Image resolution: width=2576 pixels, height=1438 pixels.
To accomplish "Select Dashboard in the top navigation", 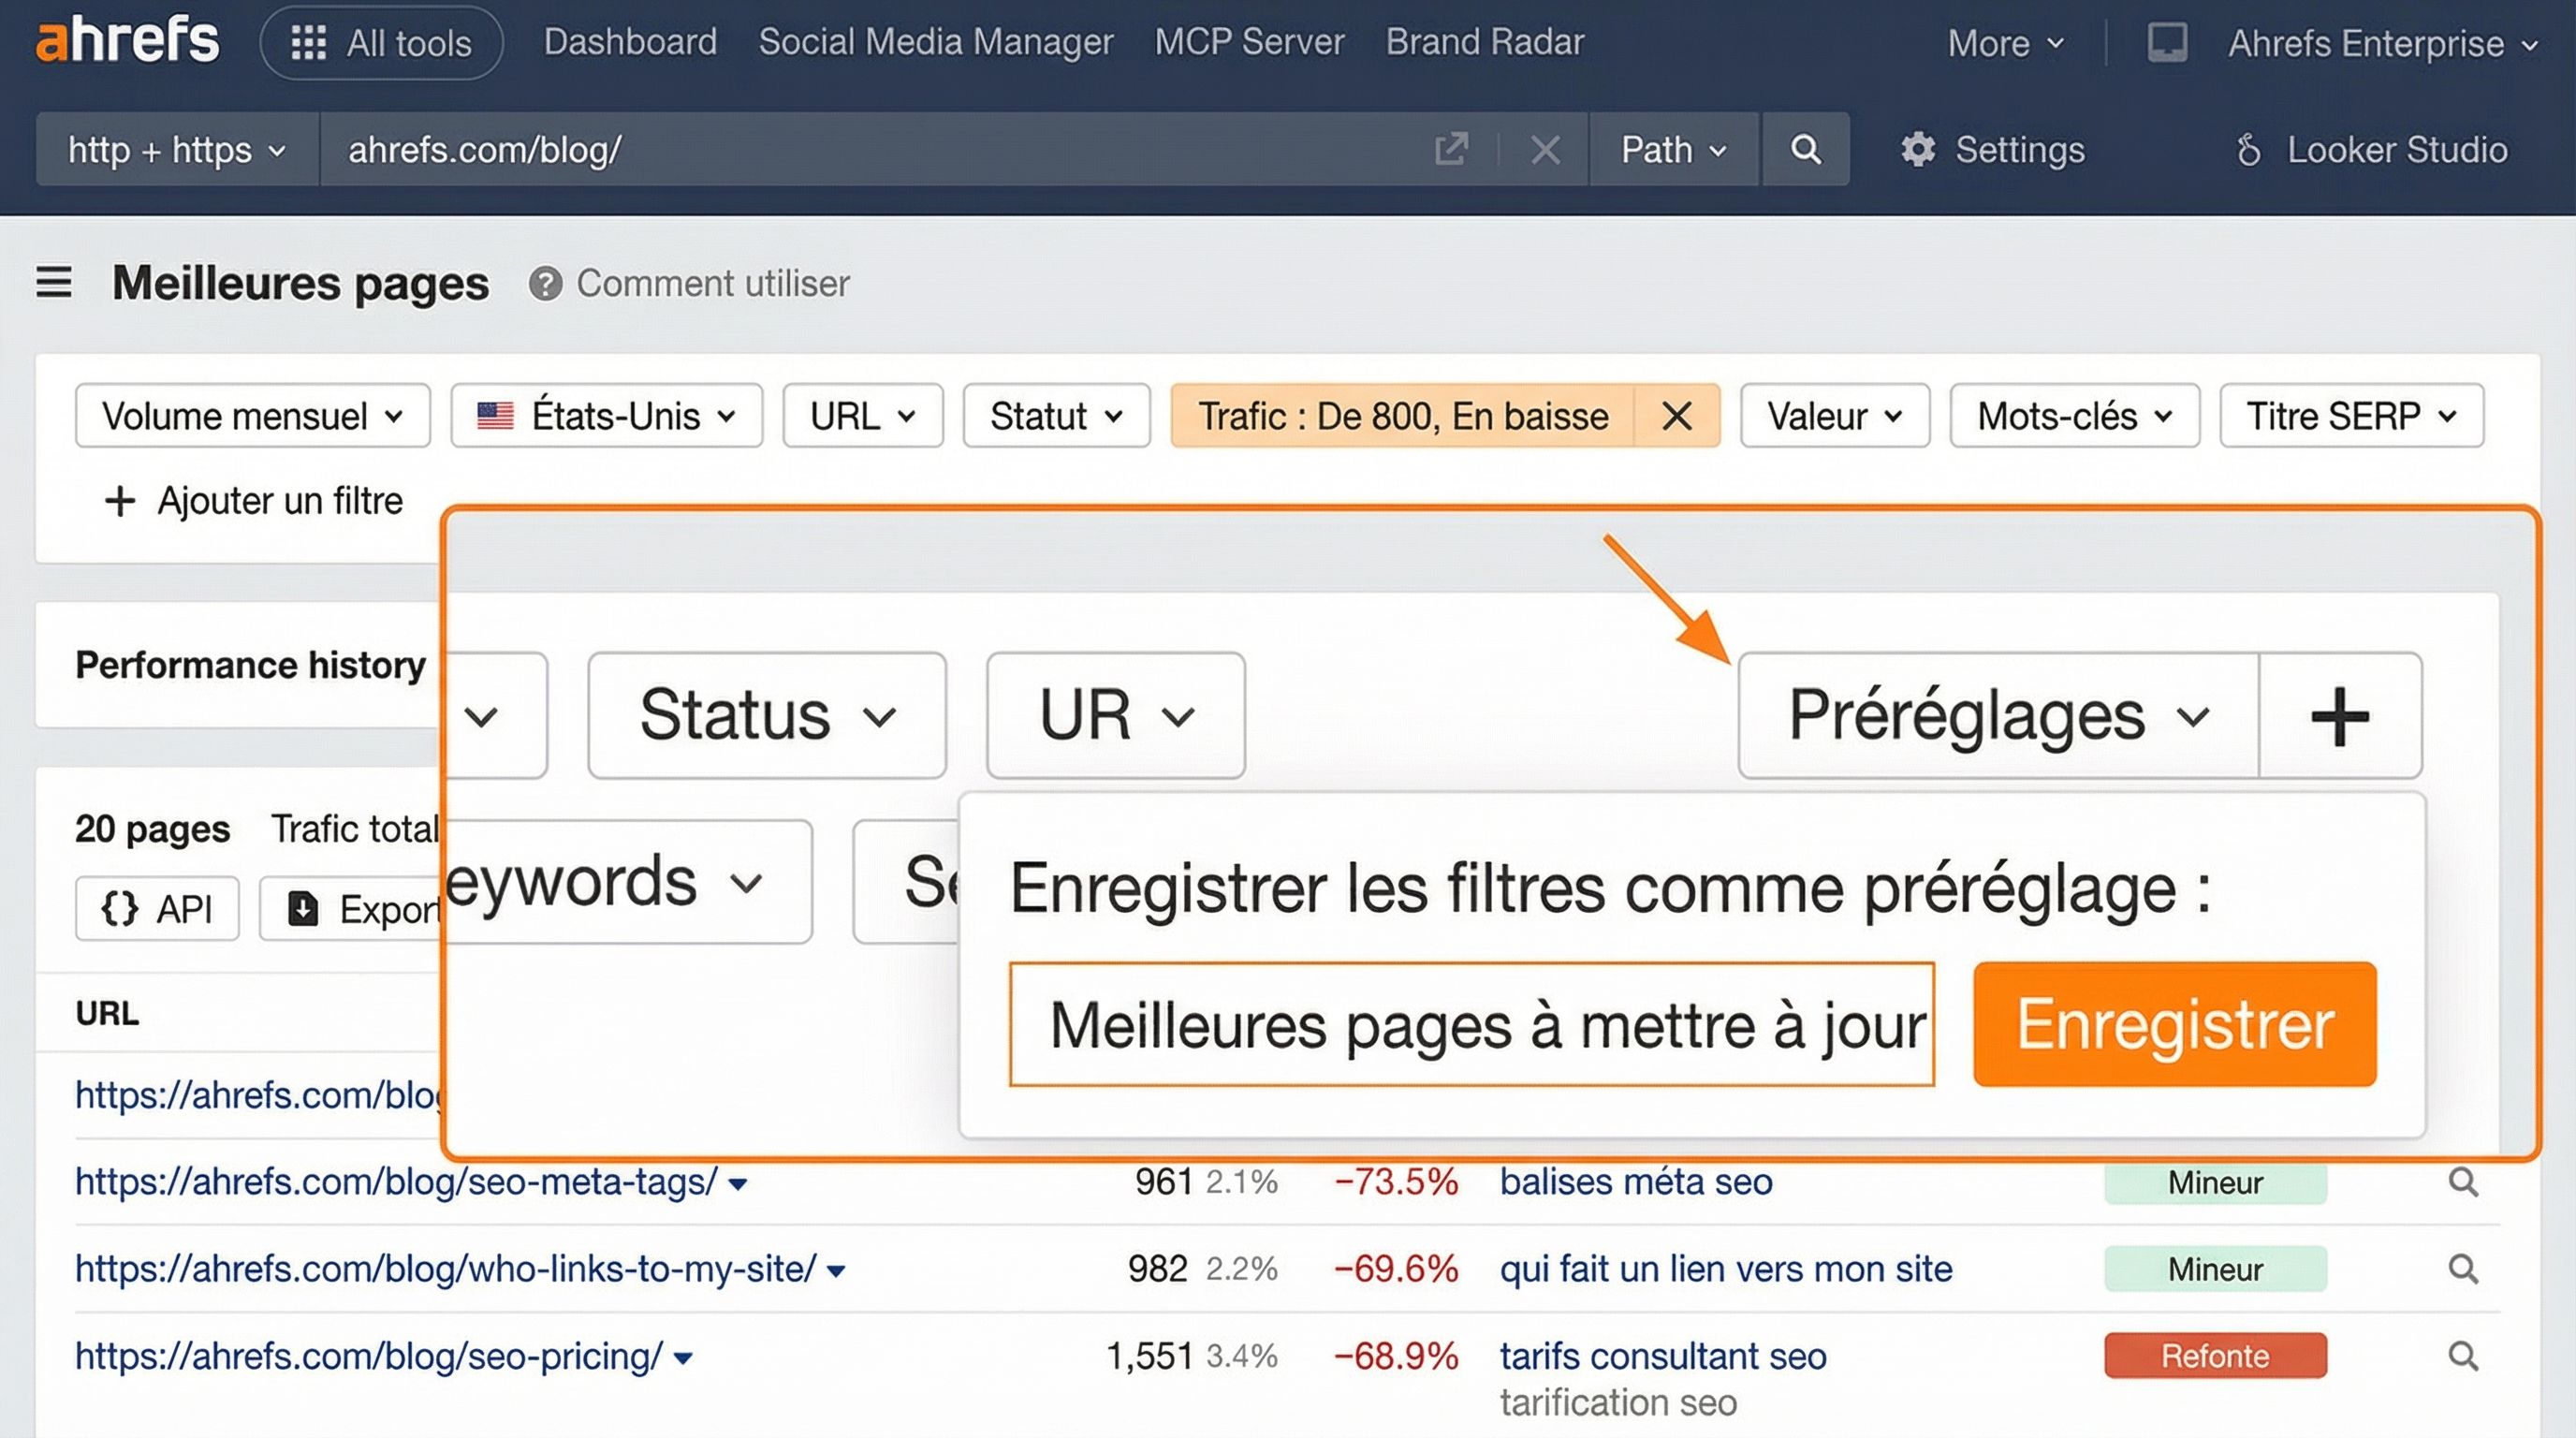I will (x=630, y=42).
